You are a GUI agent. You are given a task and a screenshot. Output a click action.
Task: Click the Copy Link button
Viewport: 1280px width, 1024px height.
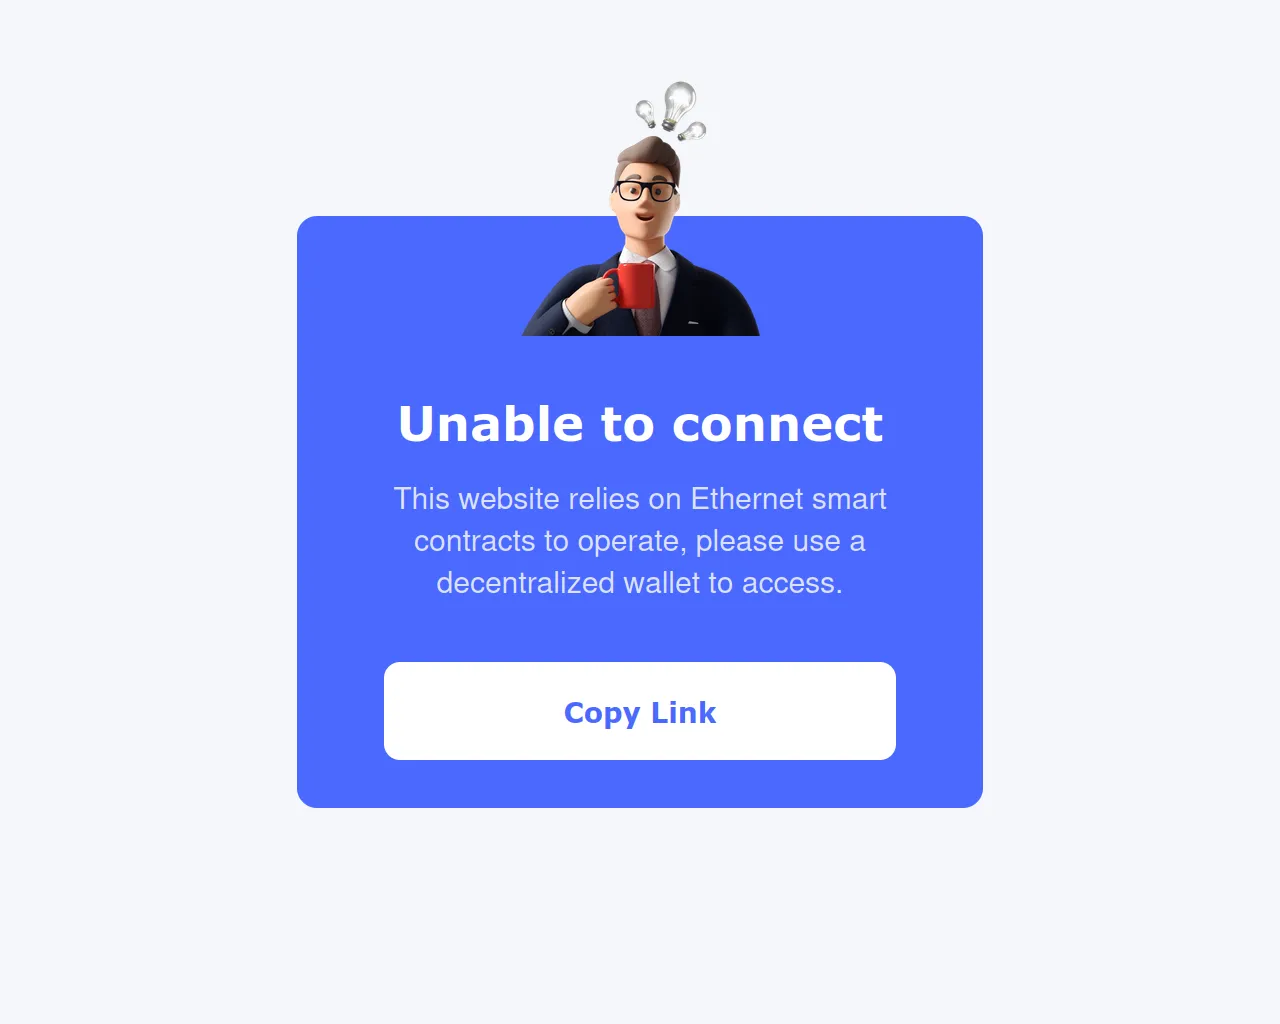pyautogui.click(x=640, y=711)
